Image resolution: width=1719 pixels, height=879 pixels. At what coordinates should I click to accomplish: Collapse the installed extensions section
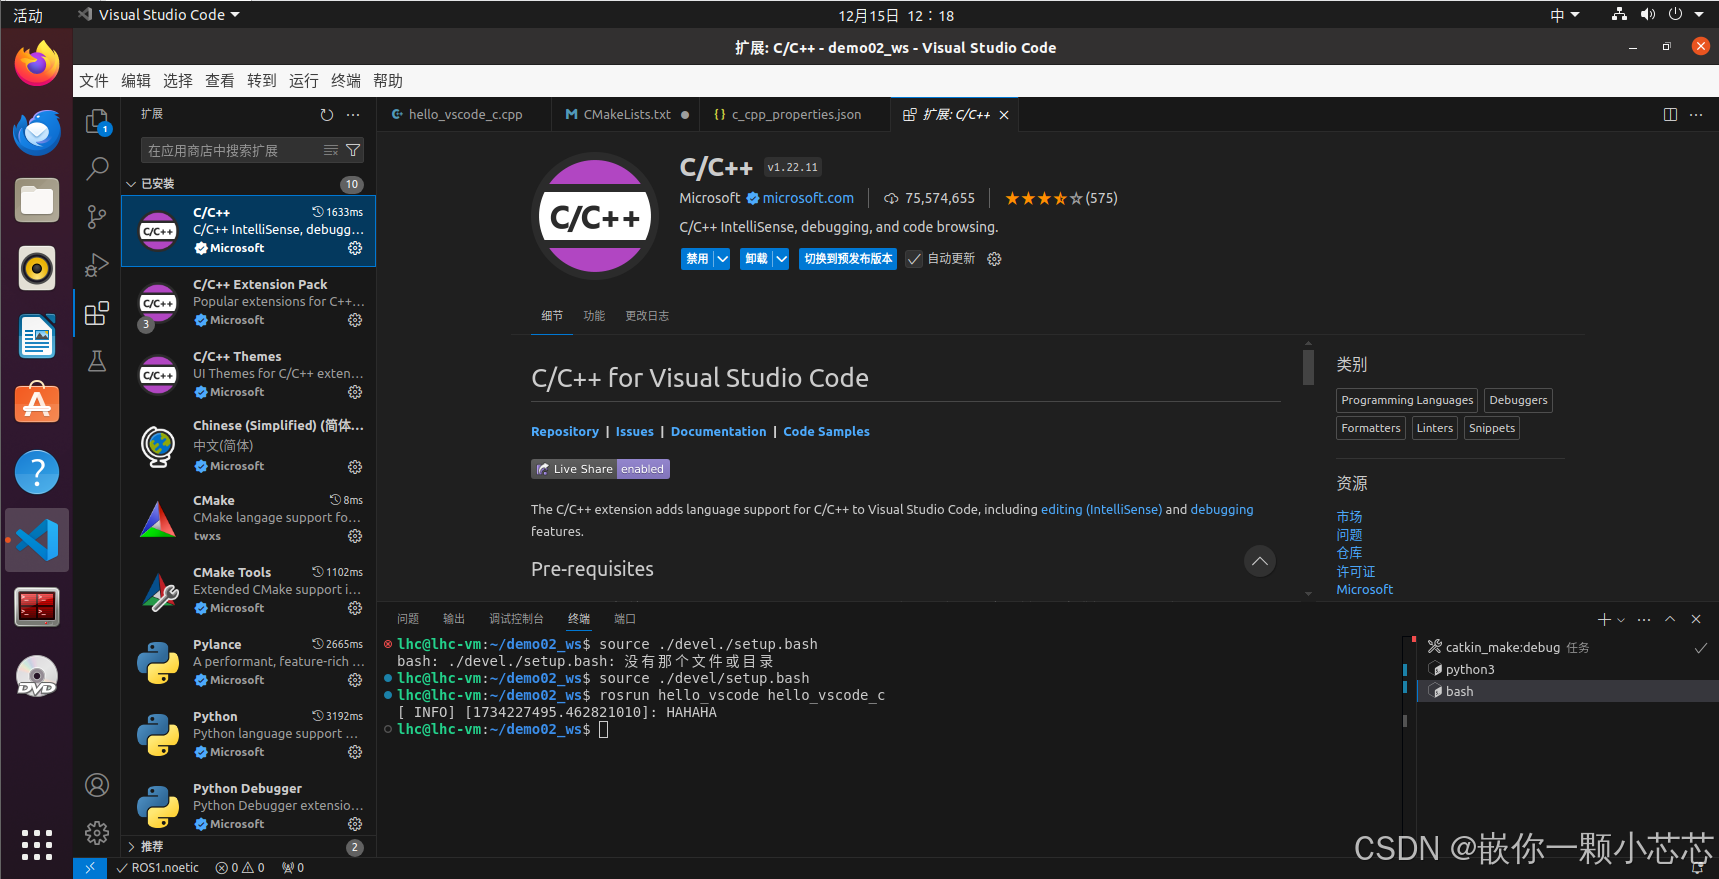[x=131, y=184]
